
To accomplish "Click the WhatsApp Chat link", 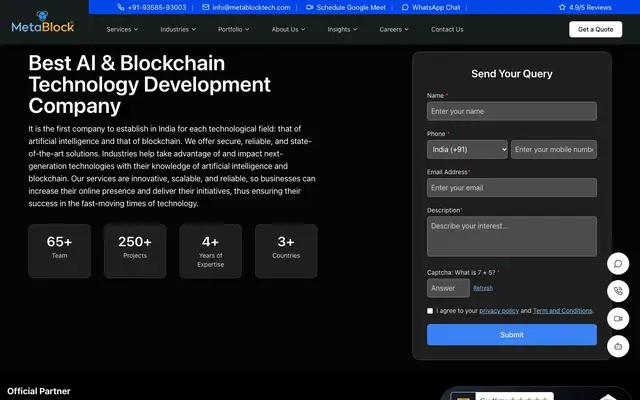I will tap(436, 7).
